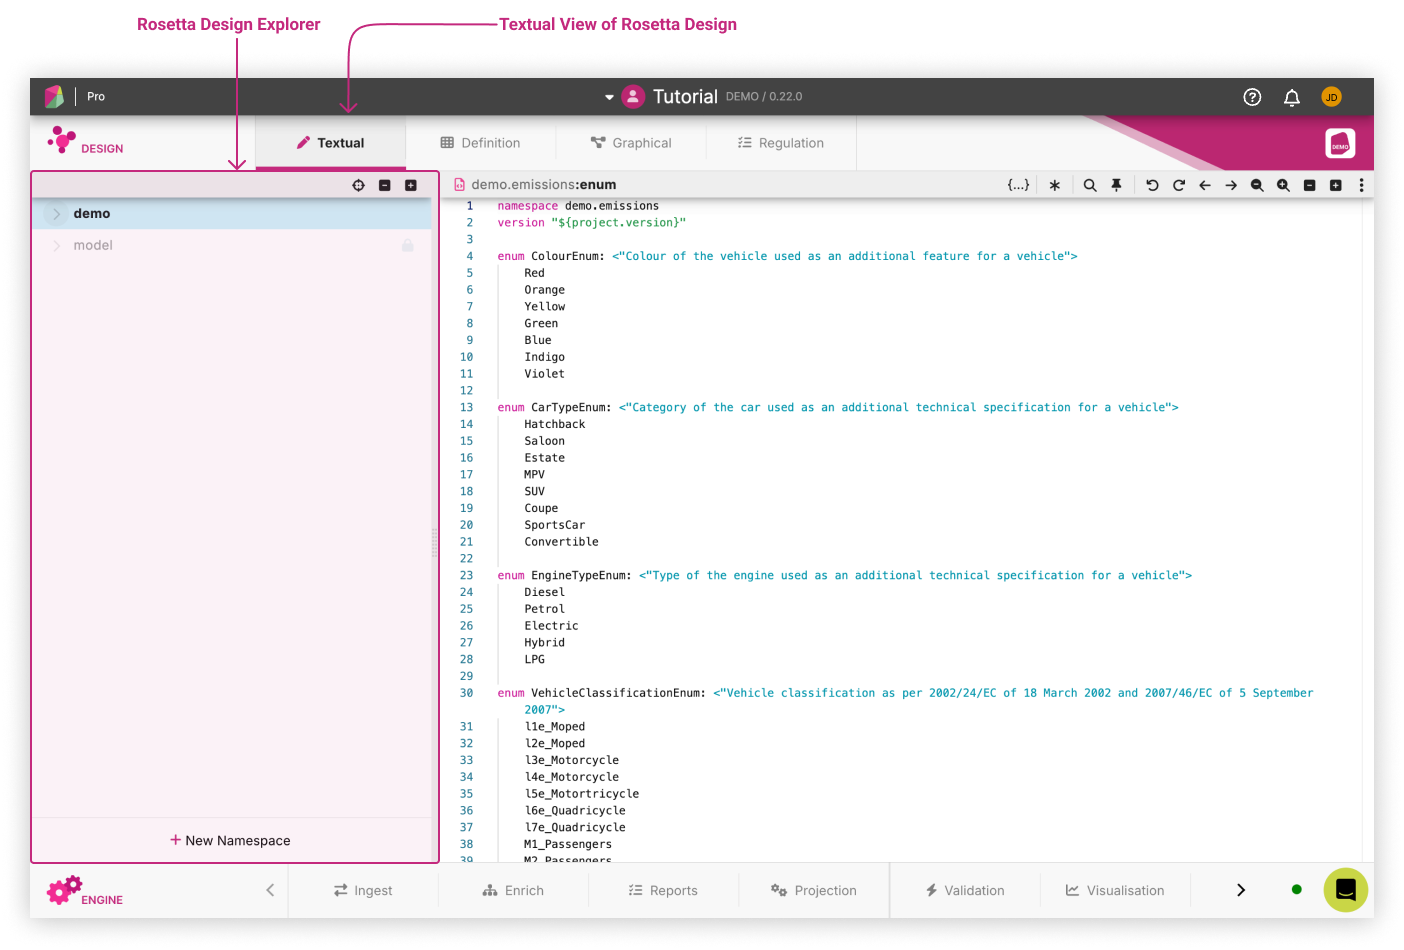Click line containing enum EngineTypeEnum

pyautogui.click(x=844, y=576)
